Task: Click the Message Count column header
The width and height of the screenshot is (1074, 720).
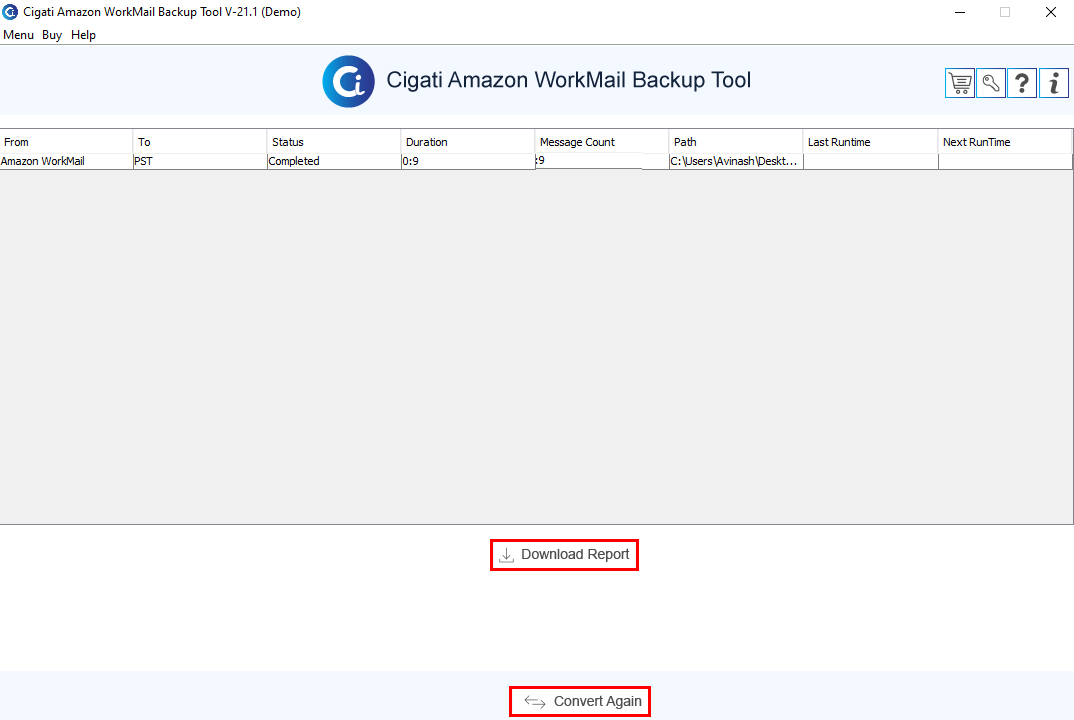Action: (x=601, y=142)
